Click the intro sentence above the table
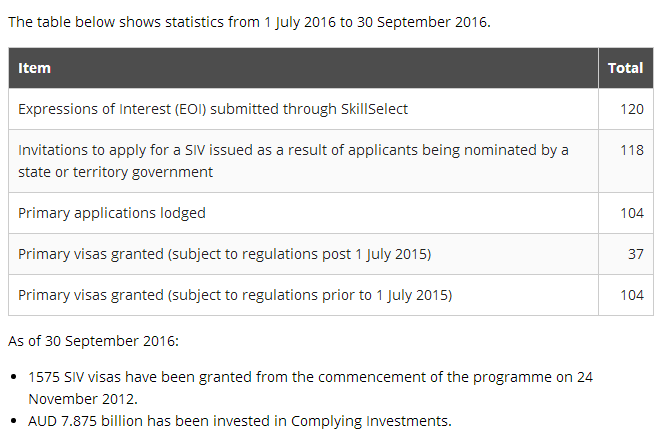664x441 pixels. pyautogui.click(x=249, y=21)
